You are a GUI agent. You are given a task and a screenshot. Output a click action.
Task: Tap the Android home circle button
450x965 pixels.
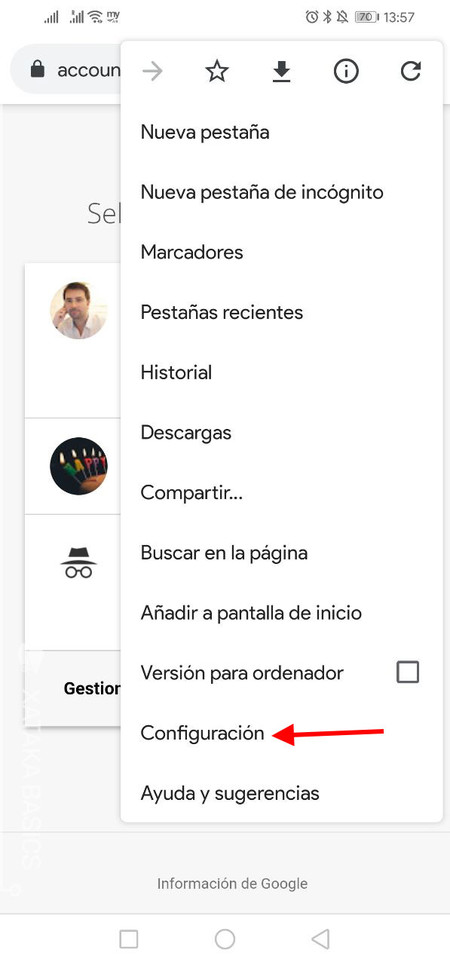pos(225,939)
